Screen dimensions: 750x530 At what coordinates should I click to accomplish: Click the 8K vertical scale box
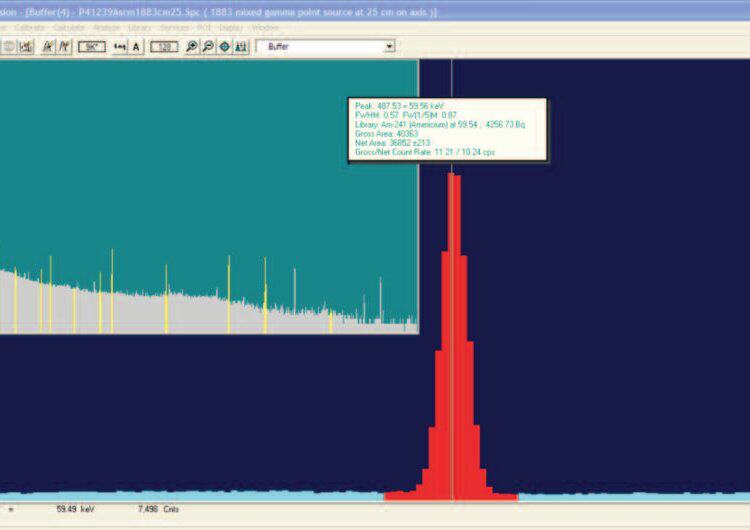point(92,46)
